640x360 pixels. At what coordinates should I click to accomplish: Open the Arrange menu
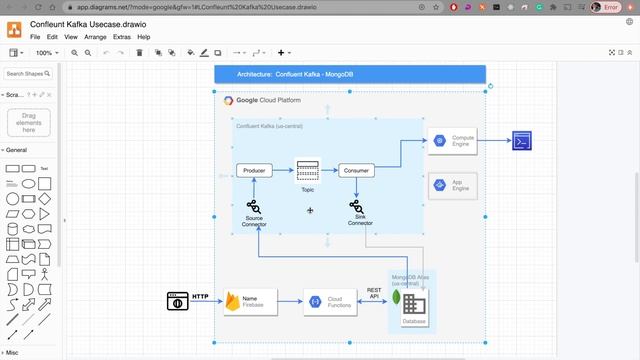[95, 37]
